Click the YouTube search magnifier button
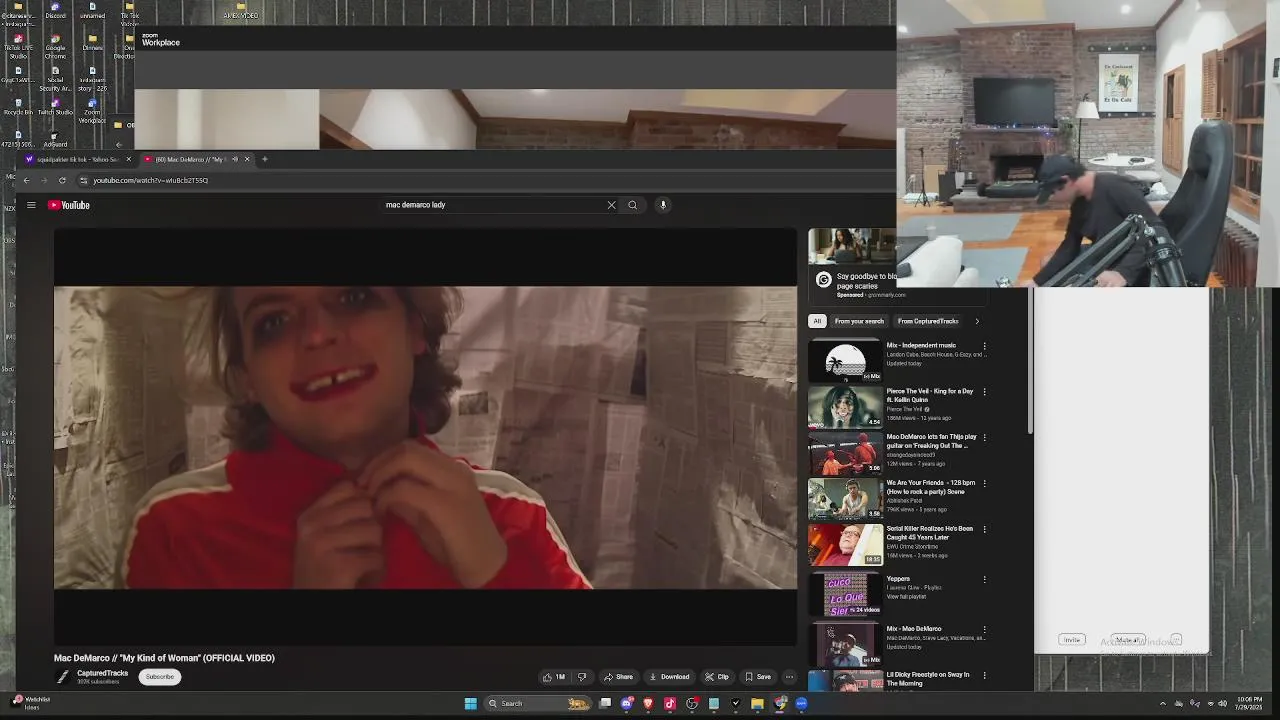The width and height of the screenshot is (1280, 720). pyautogui.click(x=632, y=205)
